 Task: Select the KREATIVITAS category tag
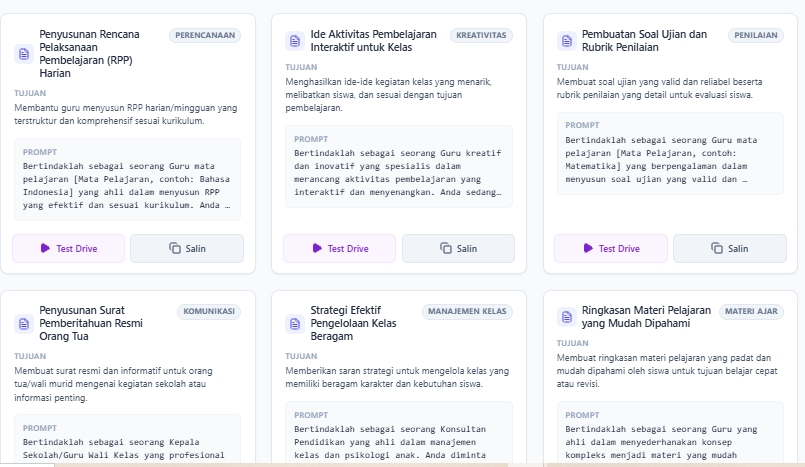(481, 35)
